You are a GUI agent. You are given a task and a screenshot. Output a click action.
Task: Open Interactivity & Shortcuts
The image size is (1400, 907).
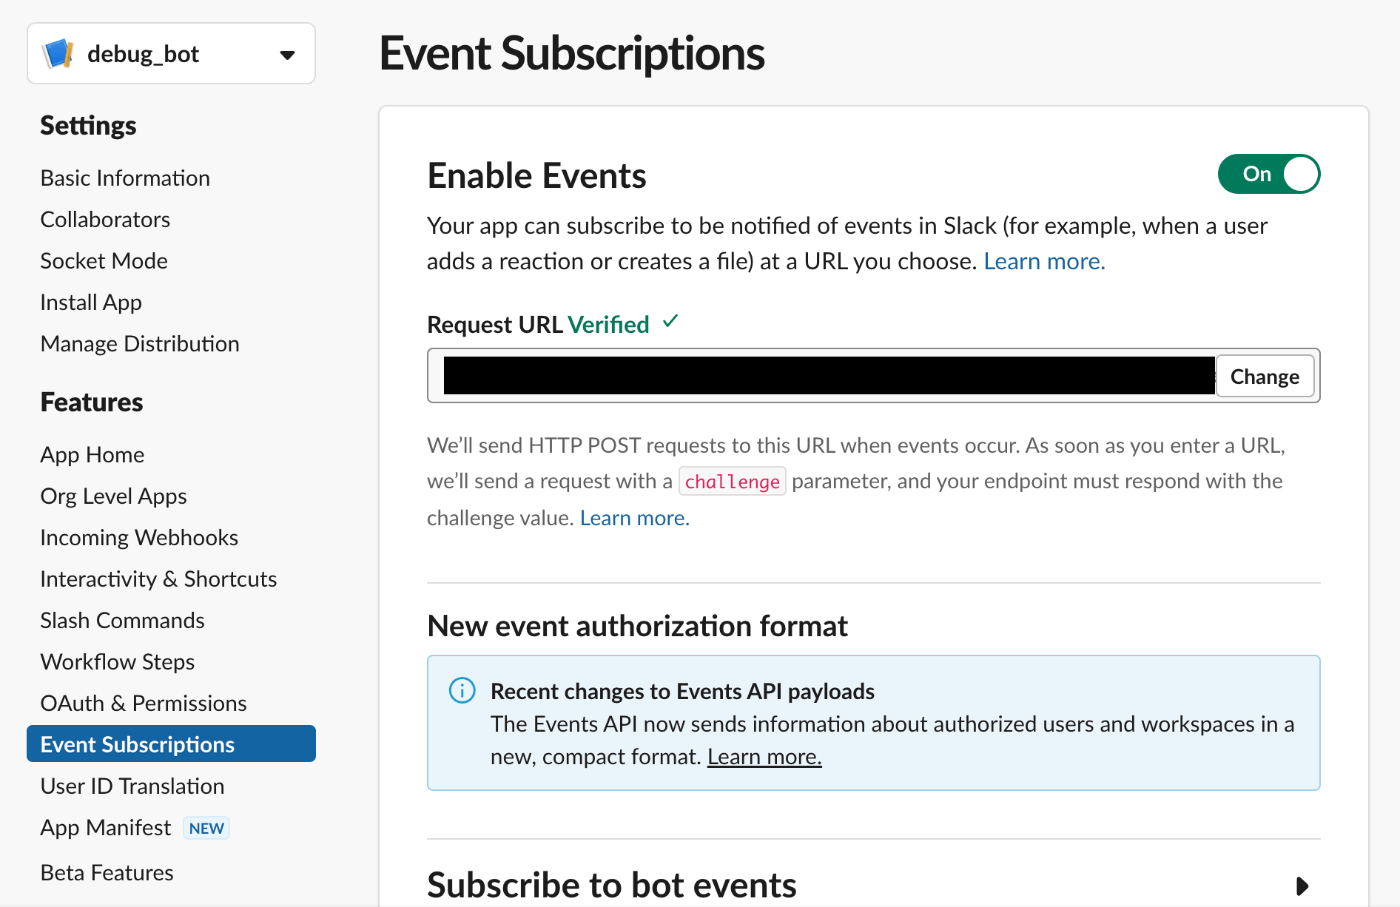158,579
